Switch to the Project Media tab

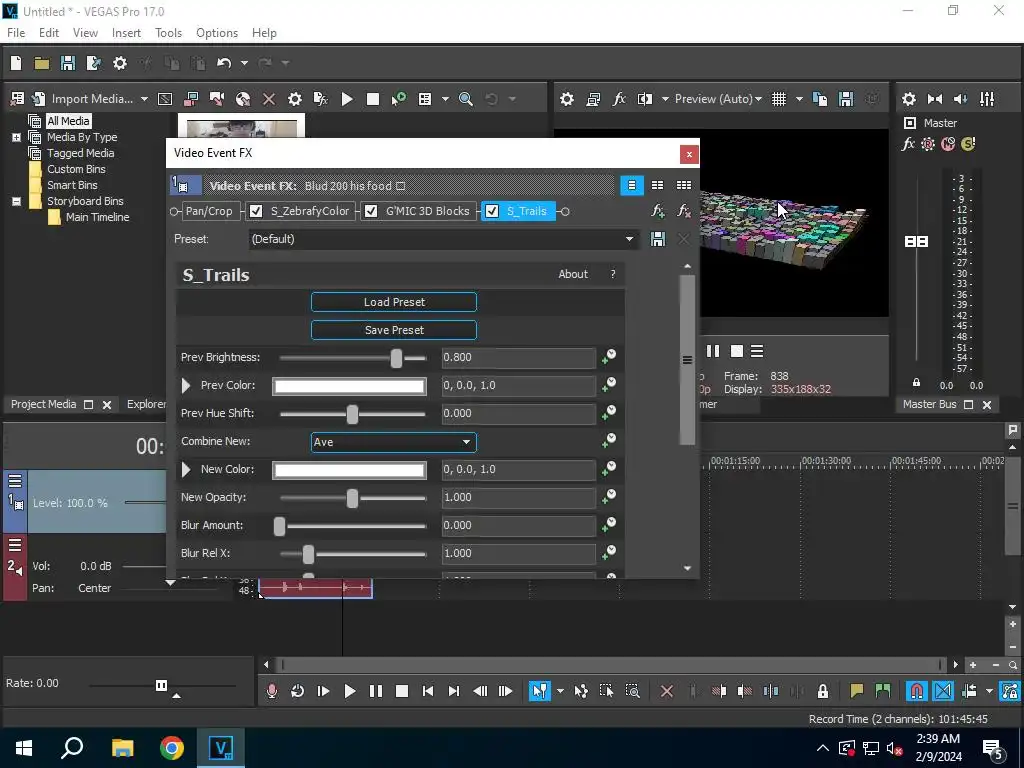click(x=44, y=404)
